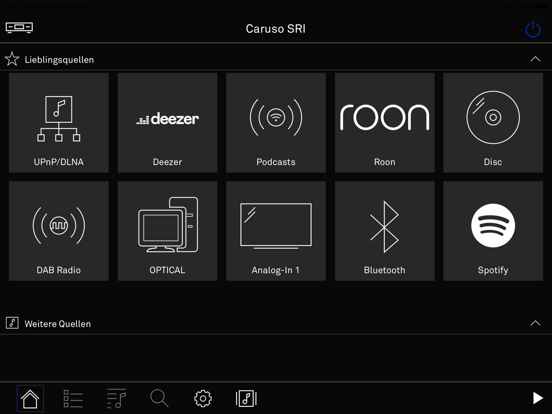Image resolution: width=552 pixels, height=414 pixels.
Task: Click the Weitere Quellen heading text
Action: click(58, 324)
